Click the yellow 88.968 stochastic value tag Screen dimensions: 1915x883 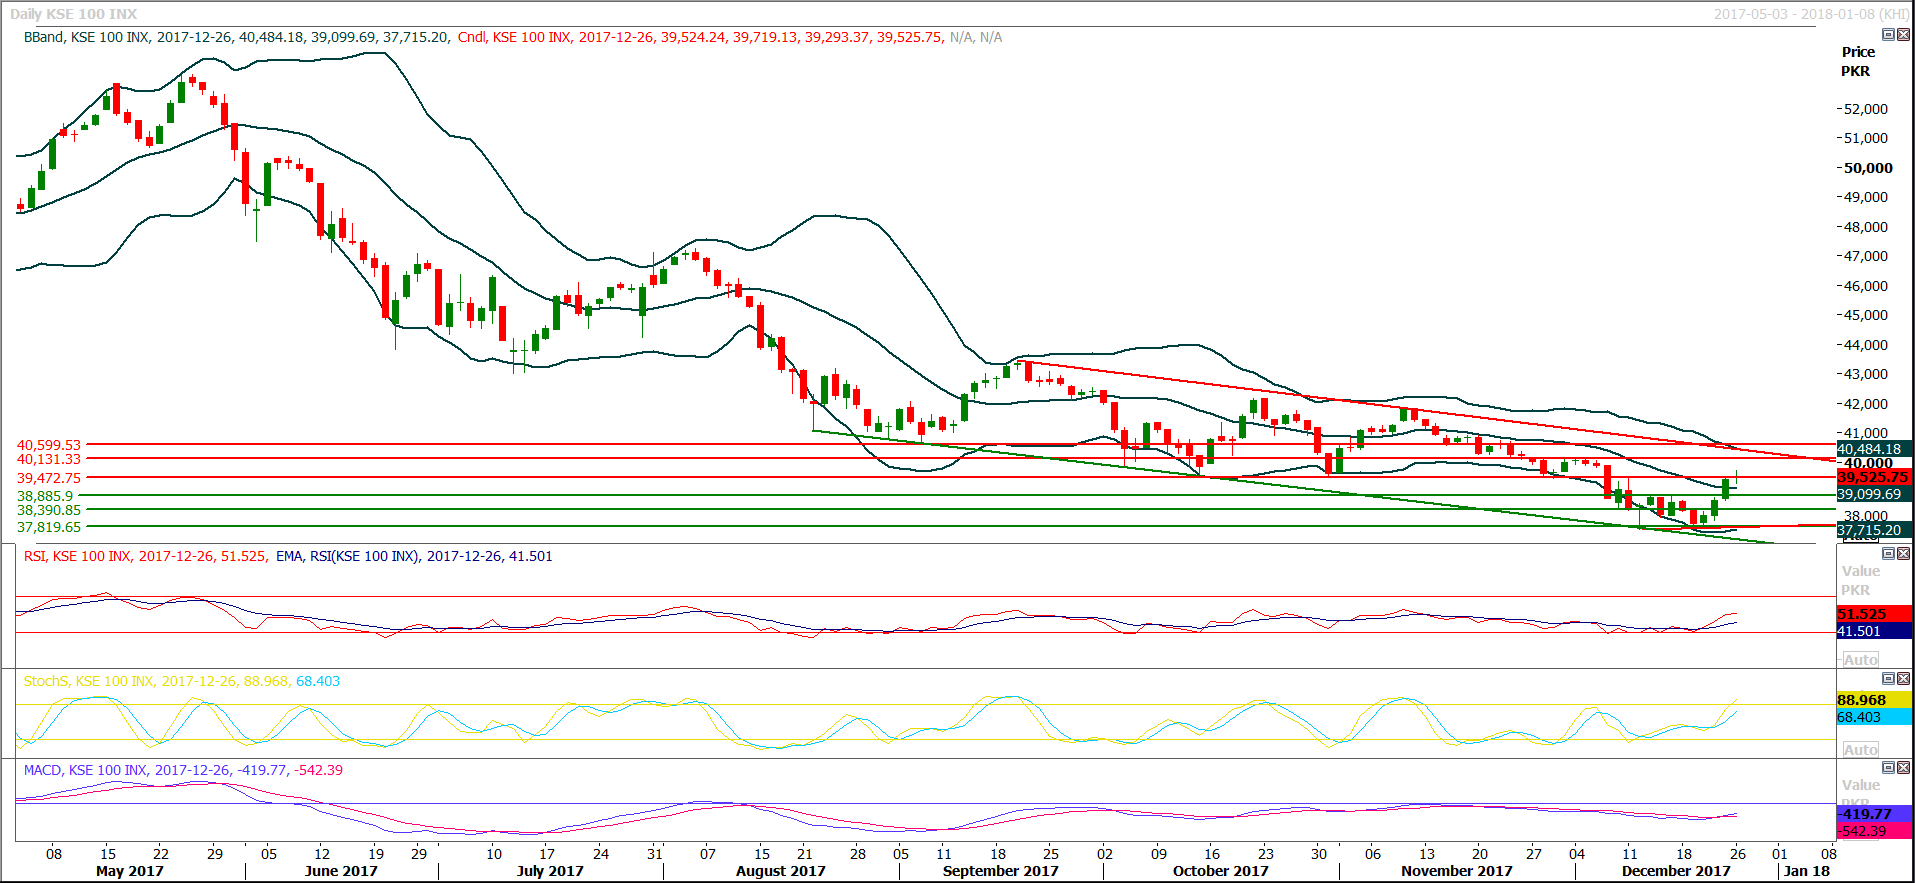pos(1861,700)
